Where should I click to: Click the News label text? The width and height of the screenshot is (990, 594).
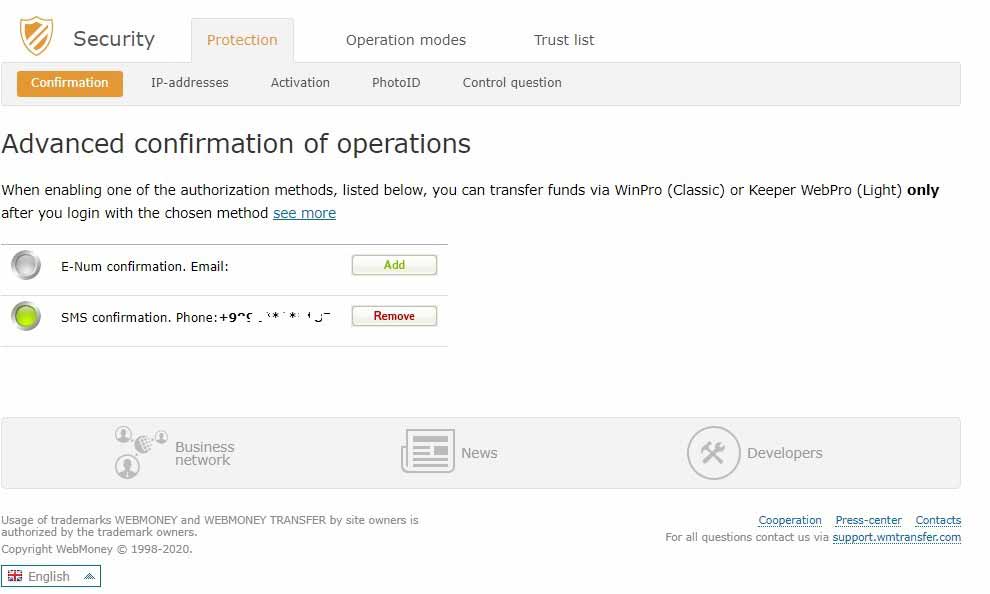pos(479,453)
